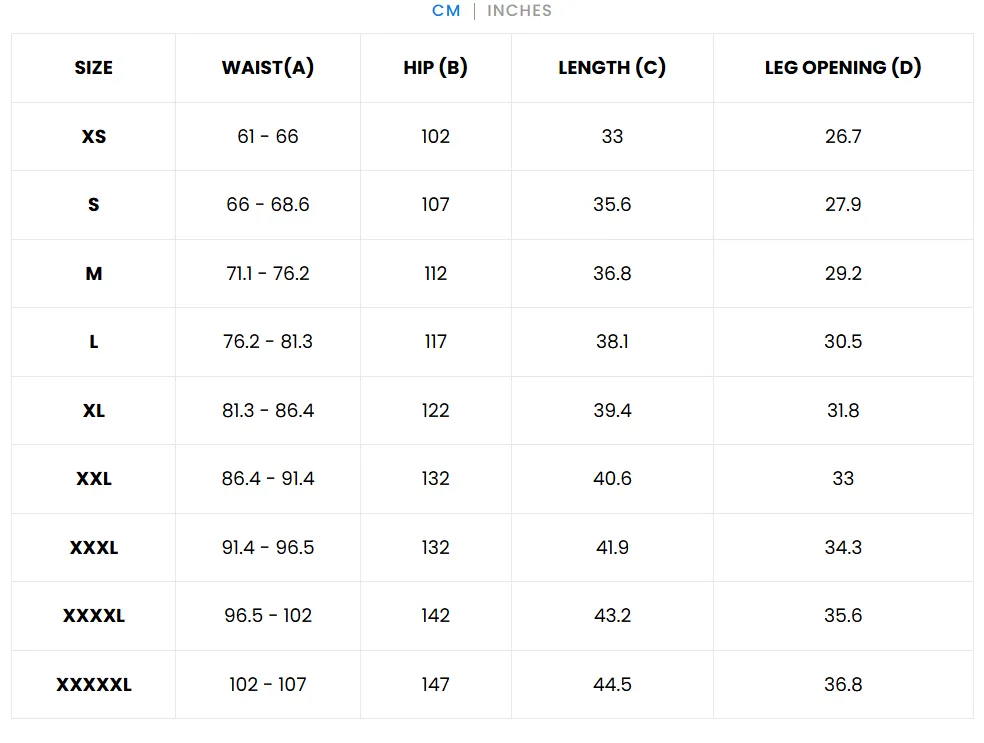
Task: Click length value 41.9 for XXXL
Action: (x=612, y=548)
